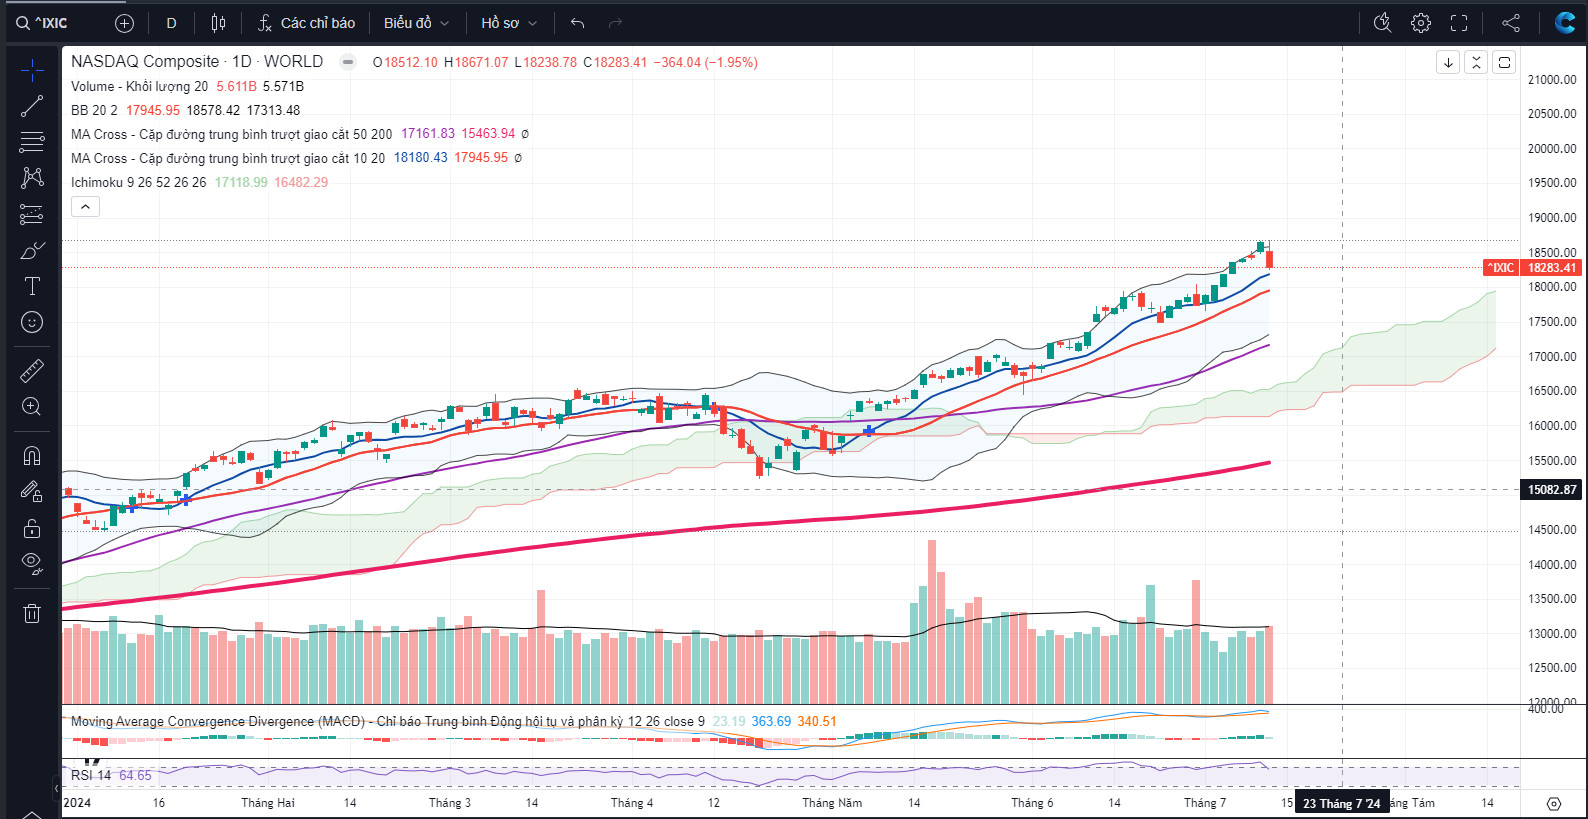Open the Fibonacci retracement tools
Viewport: 1588px width, 819px height.
point(32,142)
